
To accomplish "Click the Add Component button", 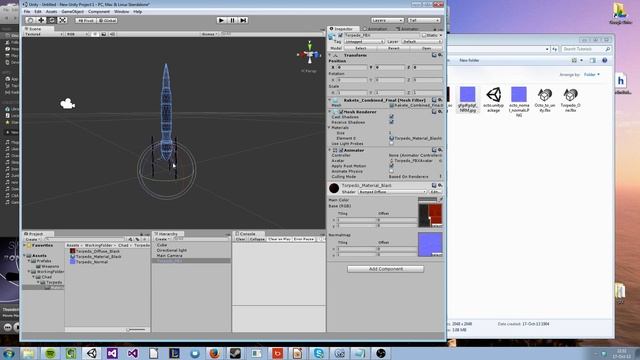I will (386, 269).
